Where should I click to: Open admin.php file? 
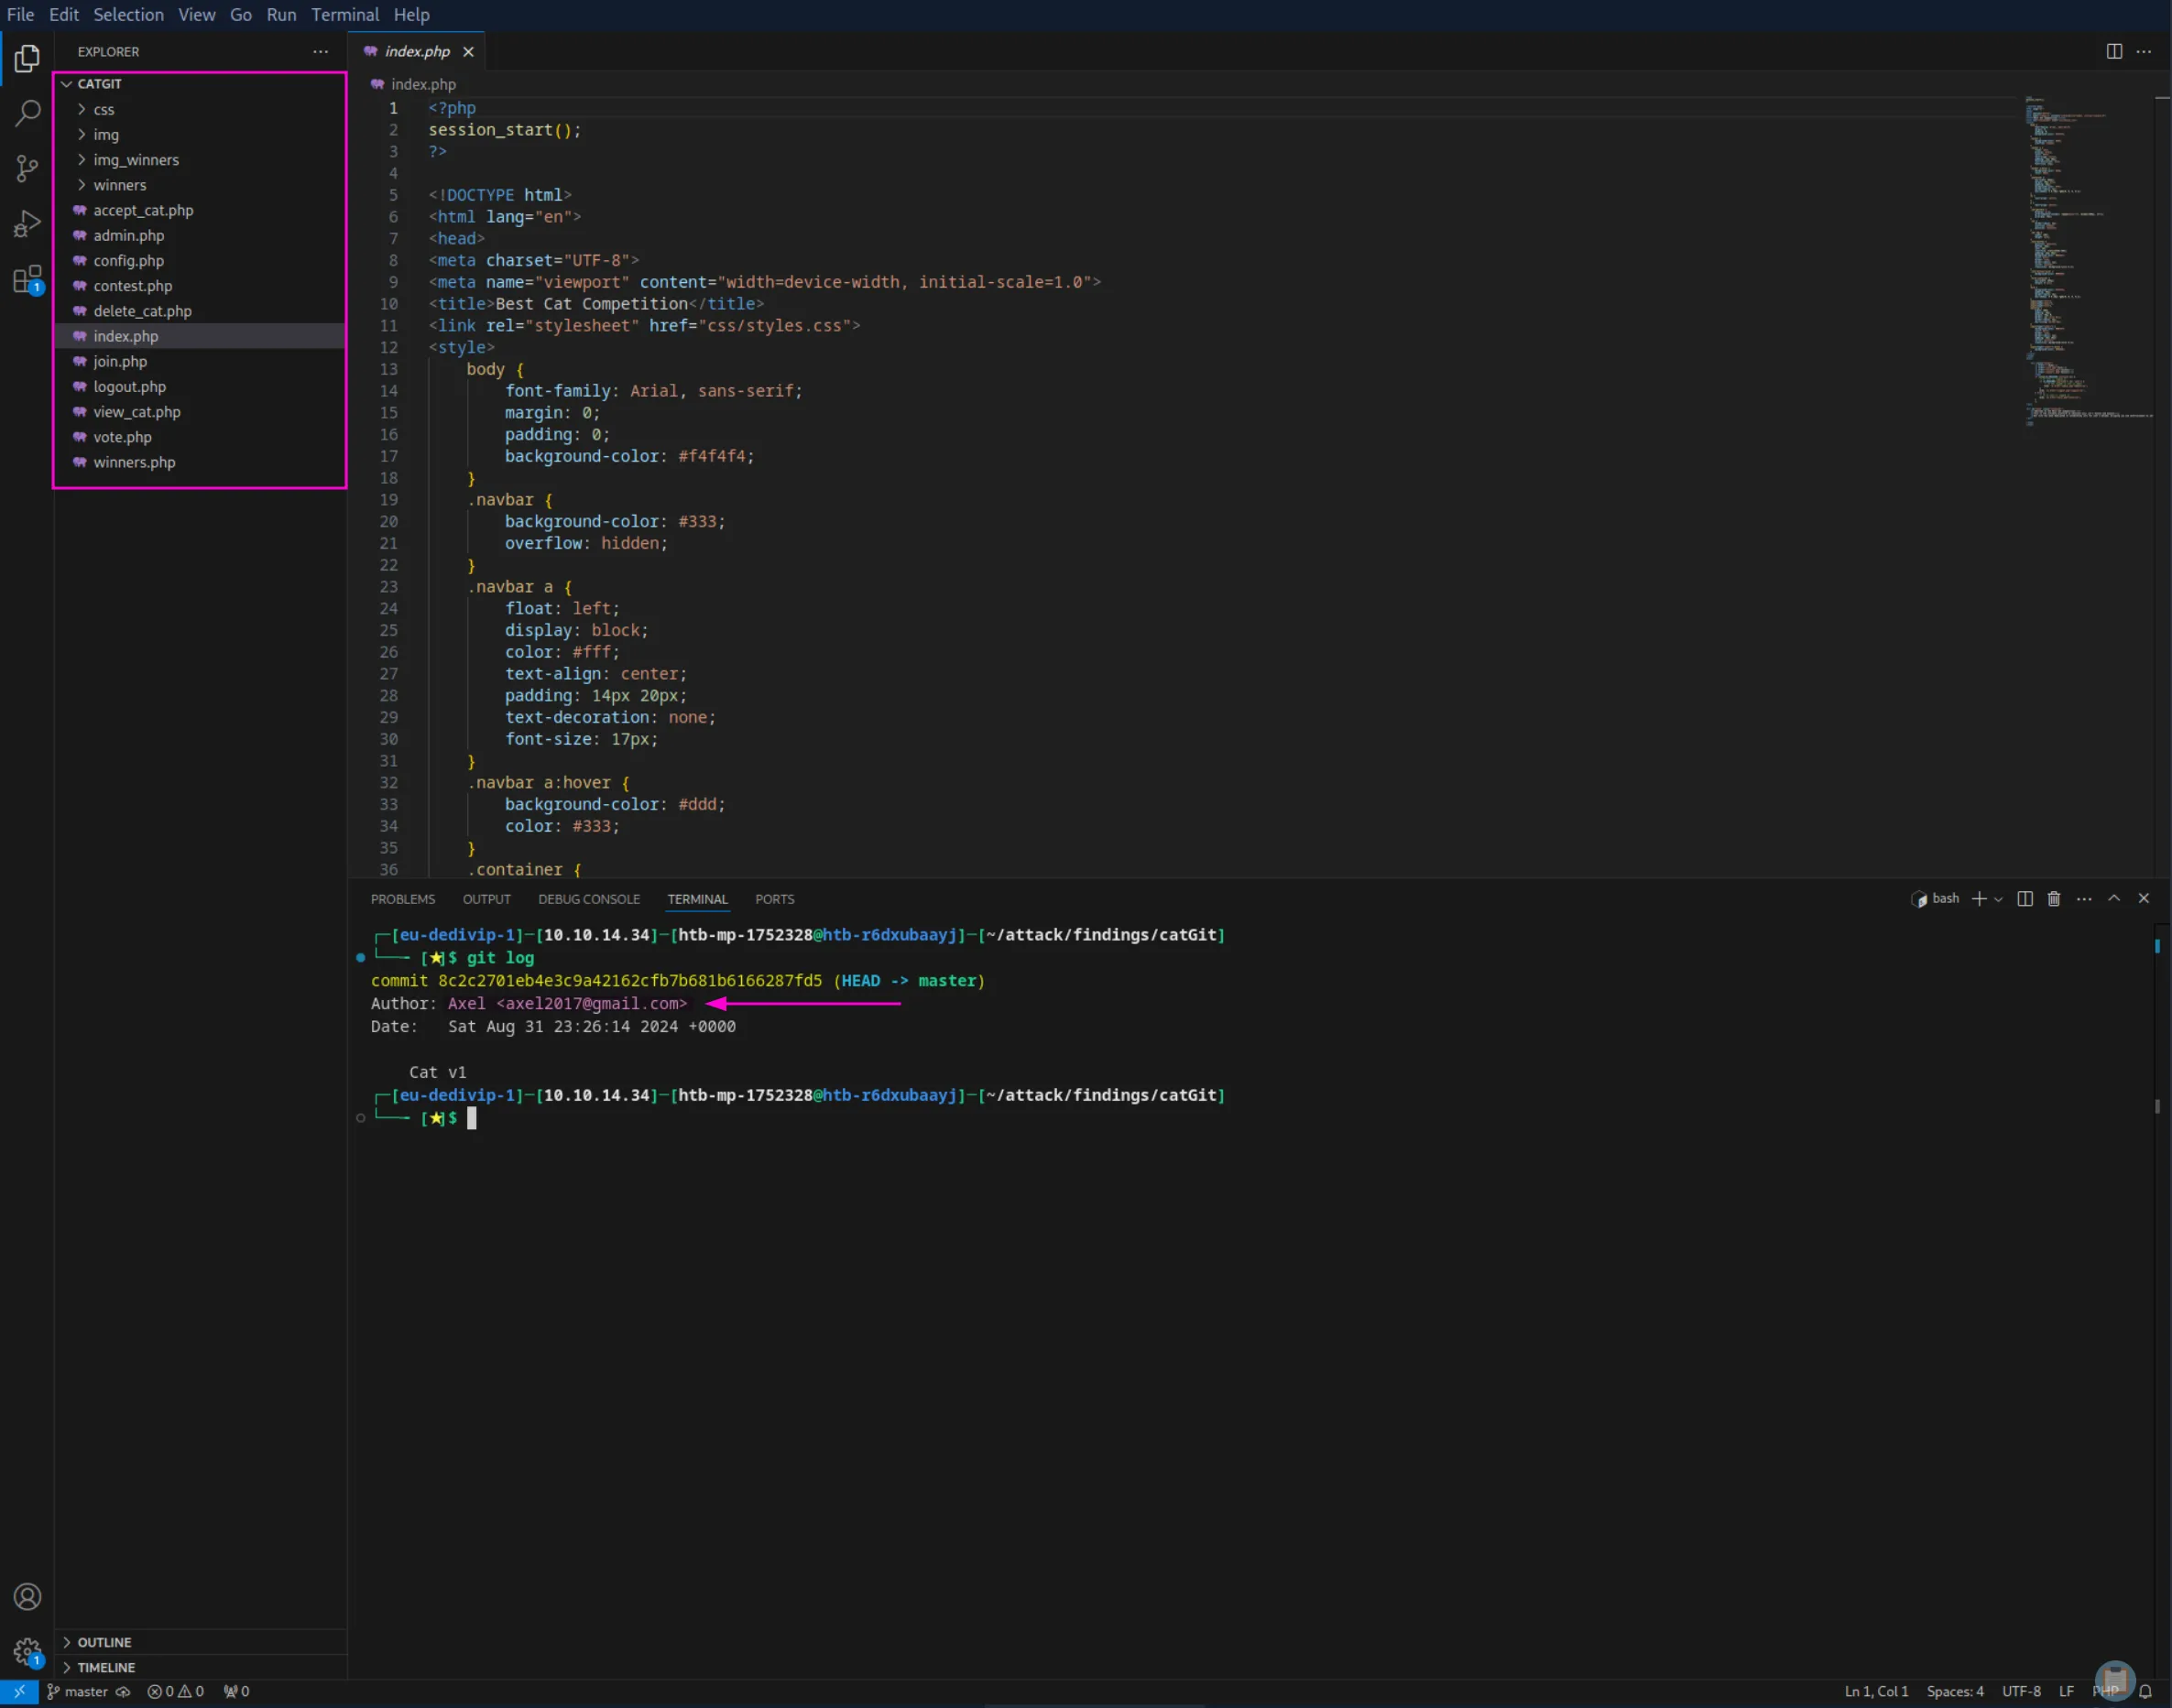point(200,236)
